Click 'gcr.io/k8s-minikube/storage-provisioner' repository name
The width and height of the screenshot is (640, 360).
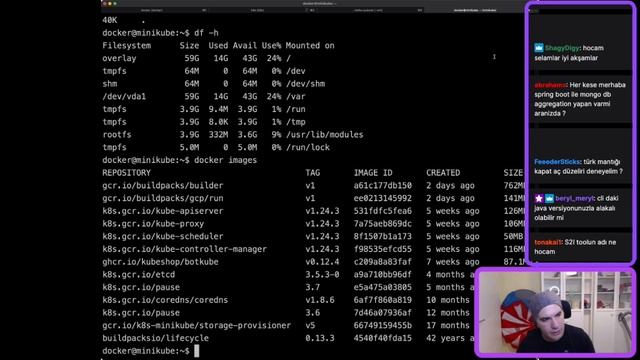pyautogui.click(x=197, y=325)
